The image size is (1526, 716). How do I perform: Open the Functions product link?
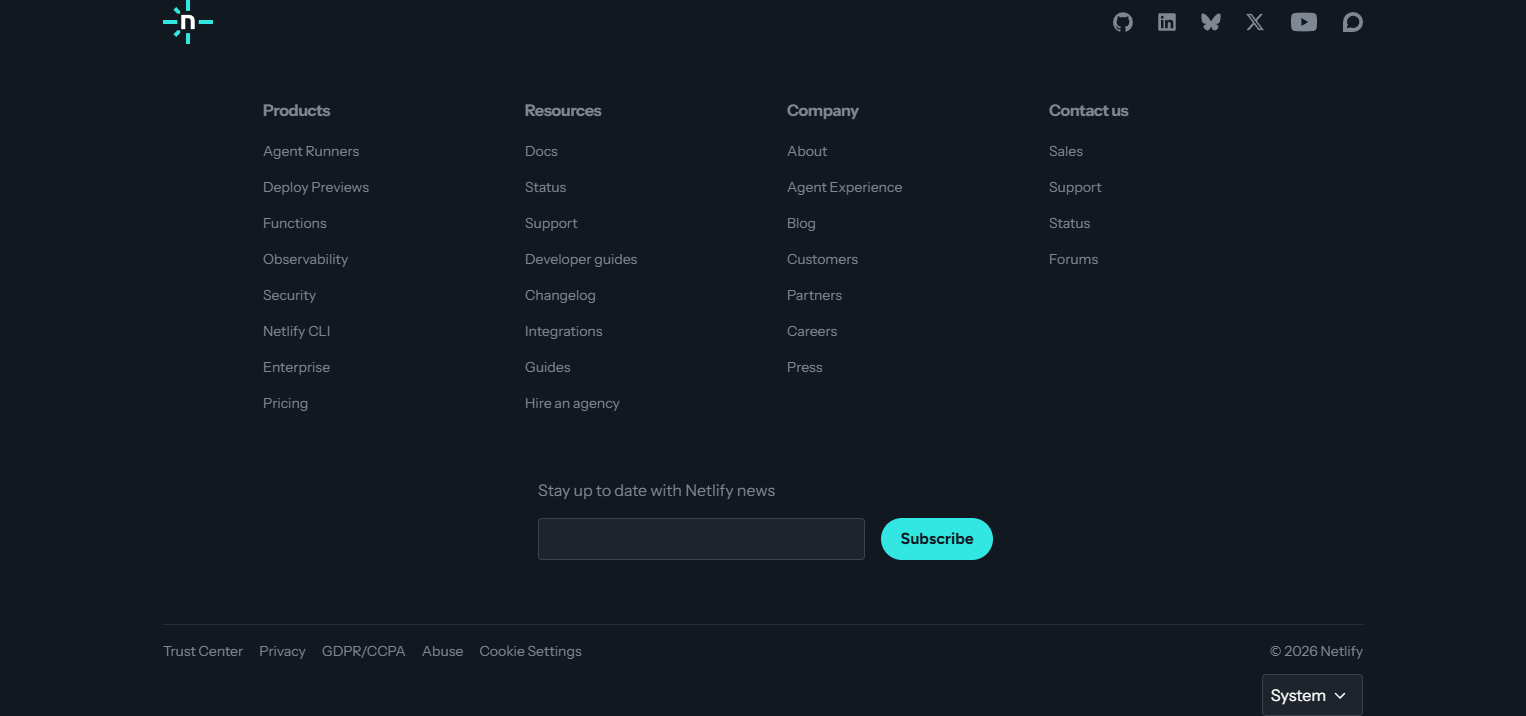coord(295,223)
